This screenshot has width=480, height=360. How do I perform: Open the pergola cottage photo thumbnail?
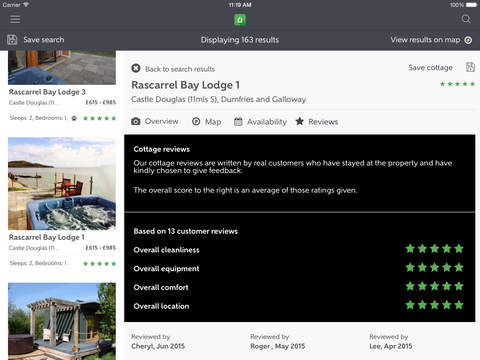pos(62,321)
